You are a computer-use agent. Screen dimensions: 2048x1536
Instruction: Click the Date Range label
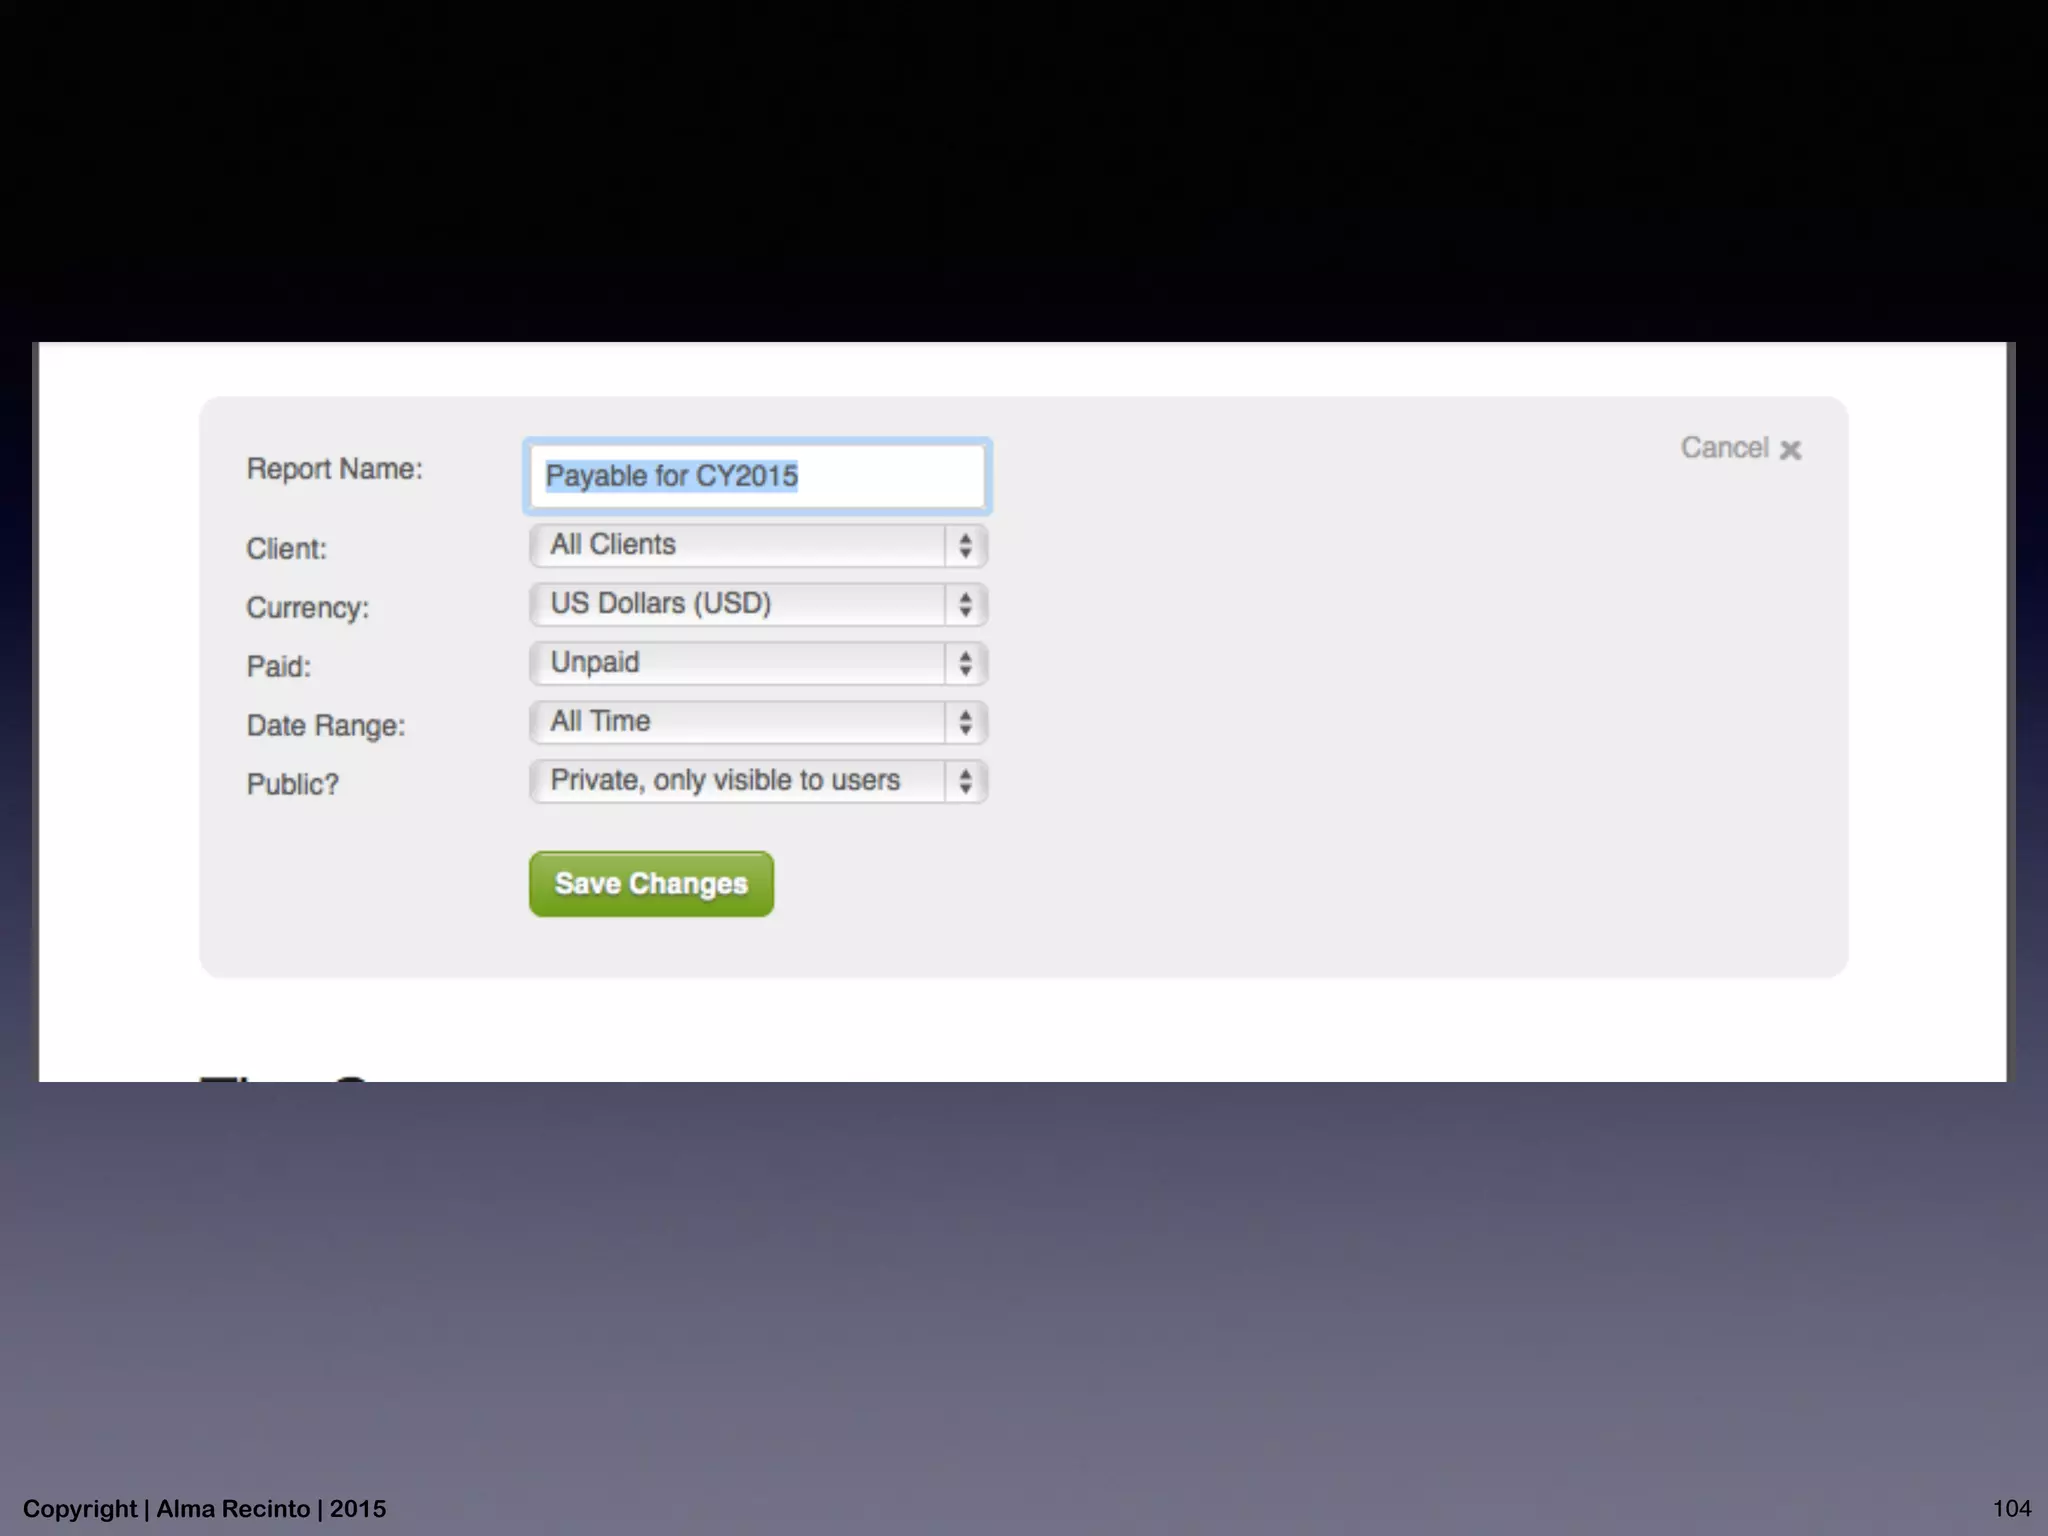pos(325,726)
